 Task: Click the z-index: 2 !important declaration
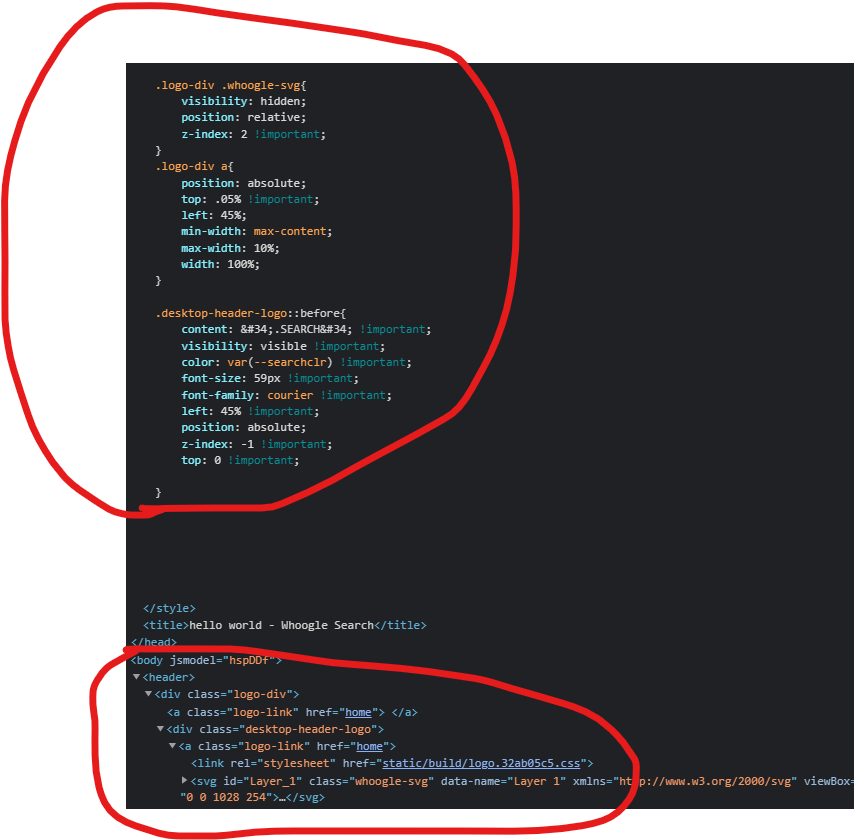253,134
